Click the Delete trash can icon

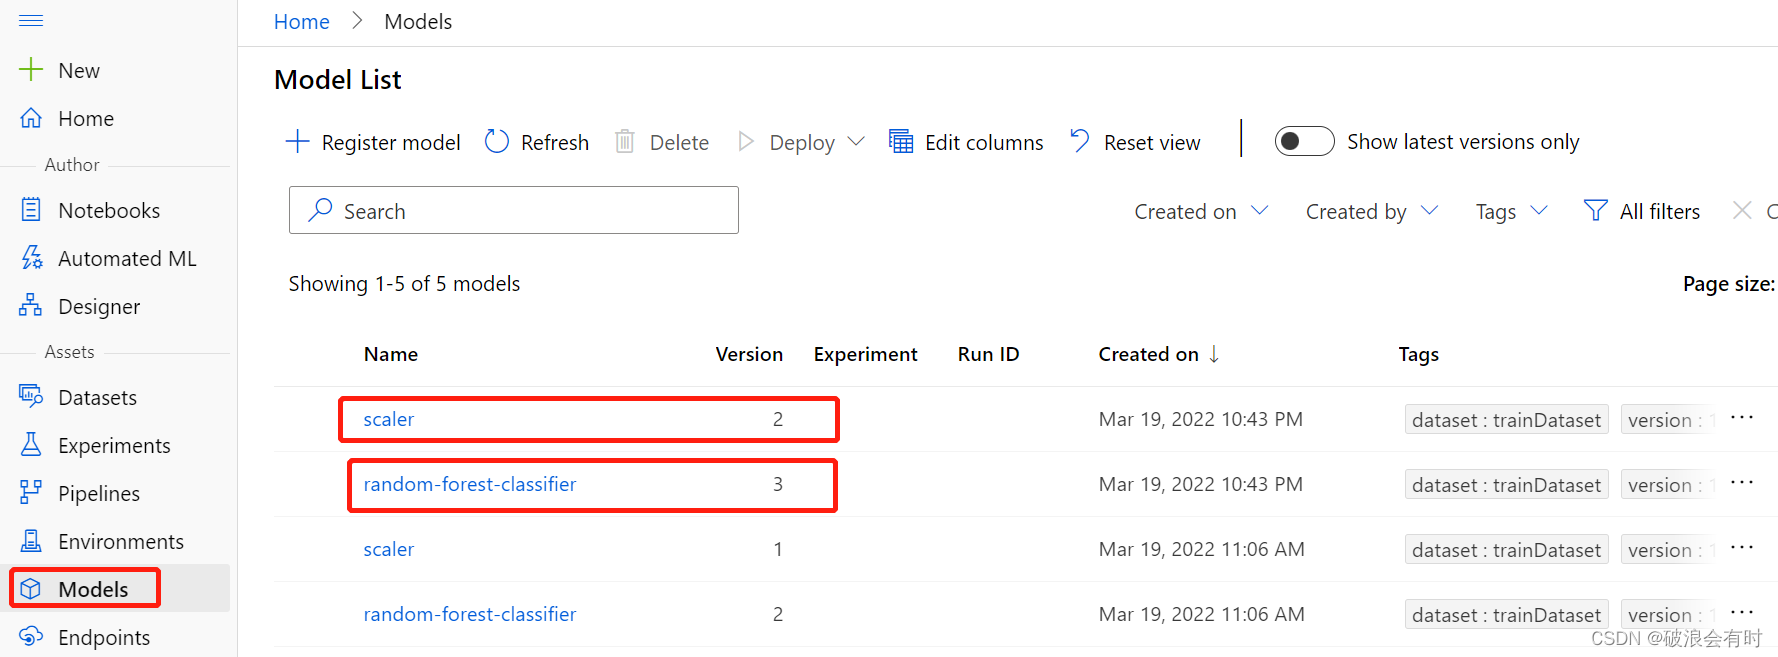[x=625, y=142]
